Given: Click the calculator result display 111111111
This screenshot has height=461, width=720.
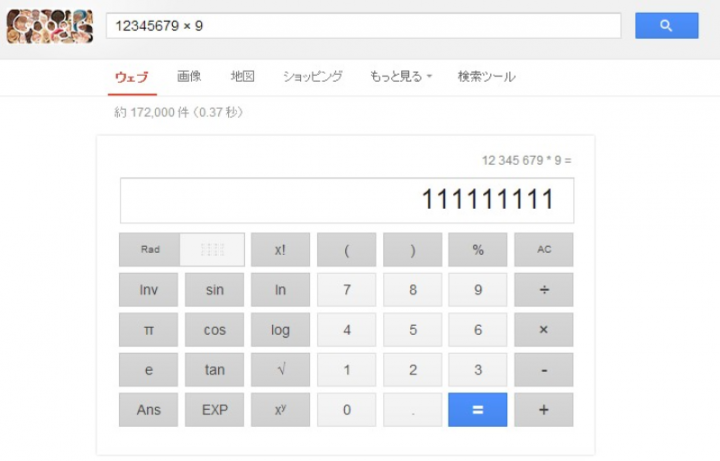Looking at the screenshot, I should [x=347, y=200].
